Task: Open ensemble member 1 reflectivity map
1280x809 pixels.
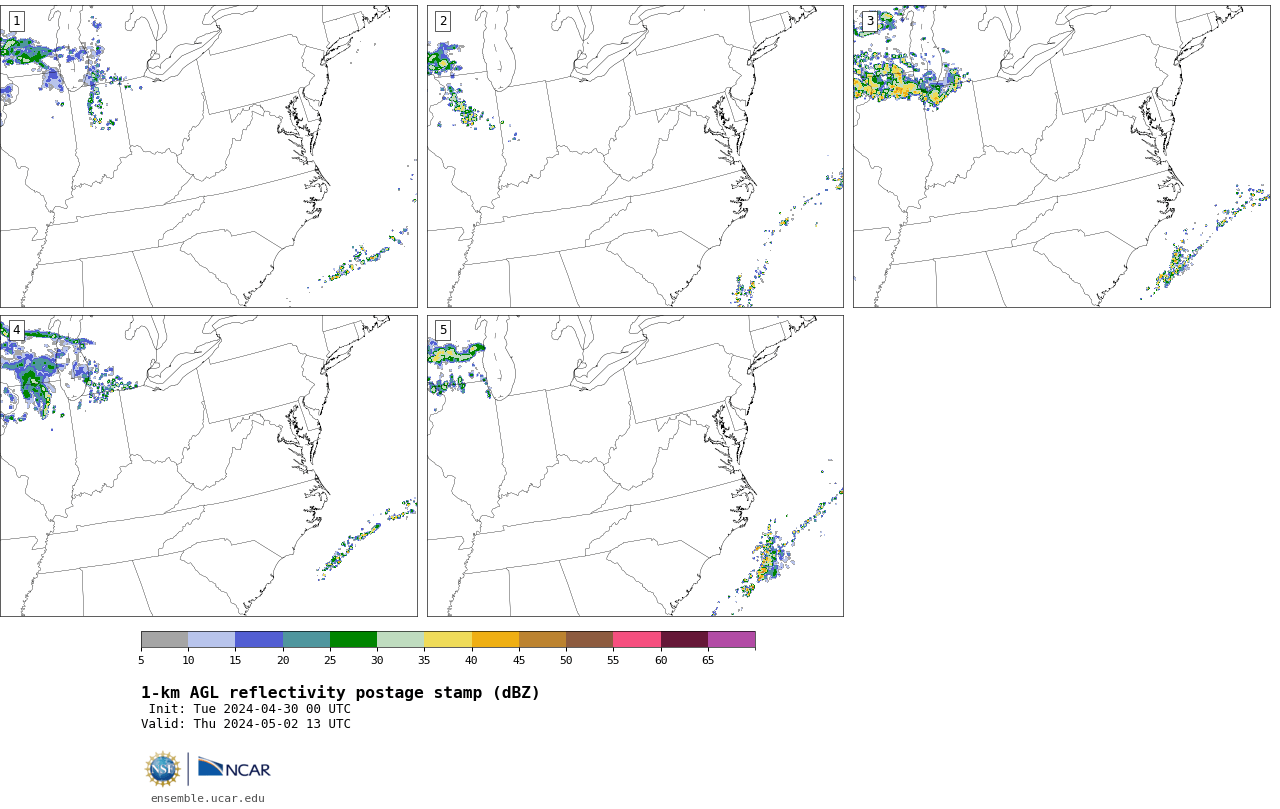Action: pos(208,156)
